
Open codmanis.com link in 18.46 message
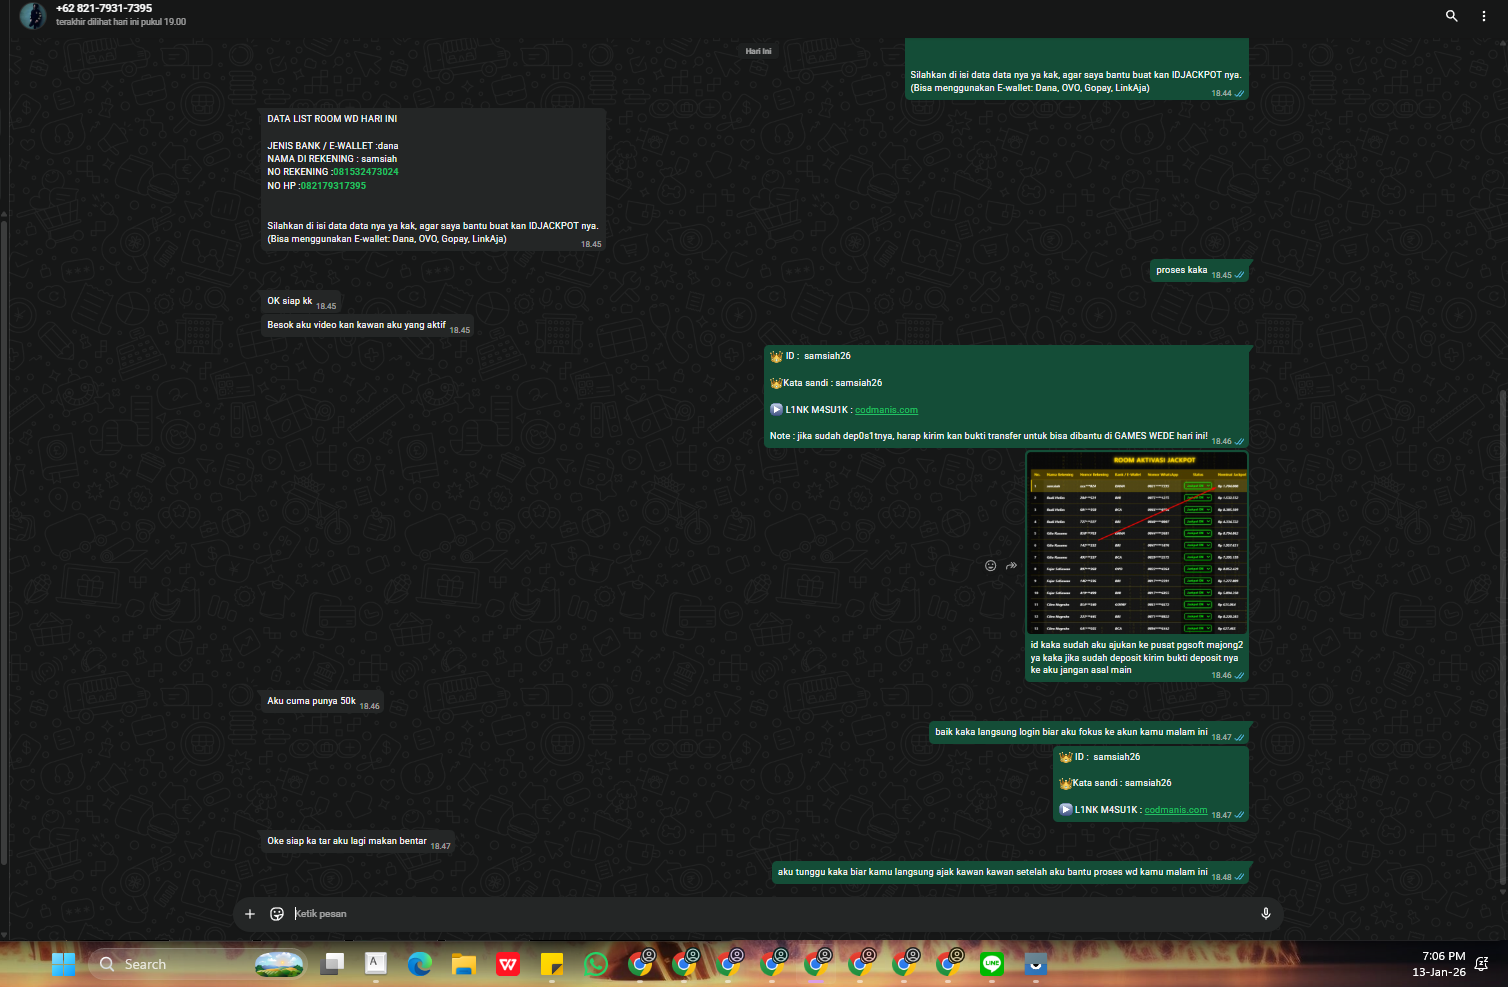pos(886,410)
